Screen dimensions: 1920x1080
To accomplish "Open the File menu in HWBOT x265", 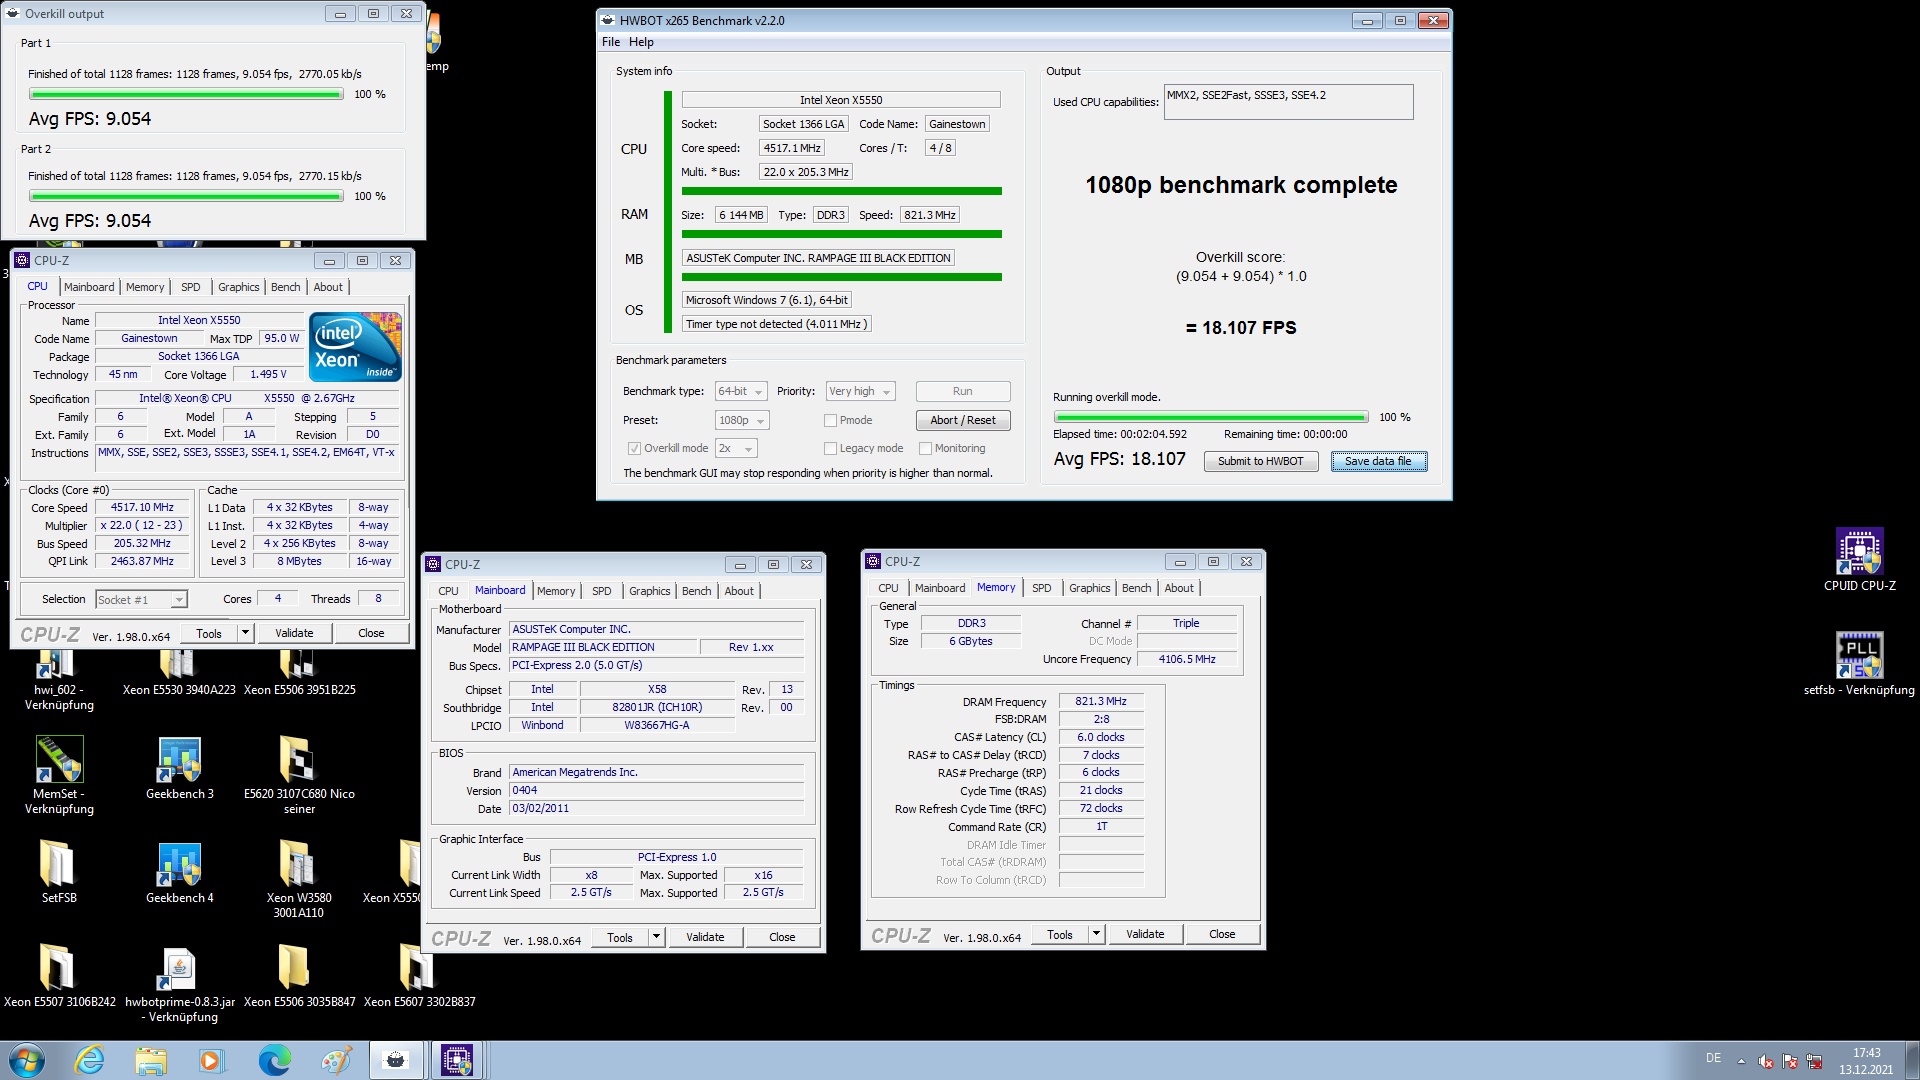I will point(611,42).
